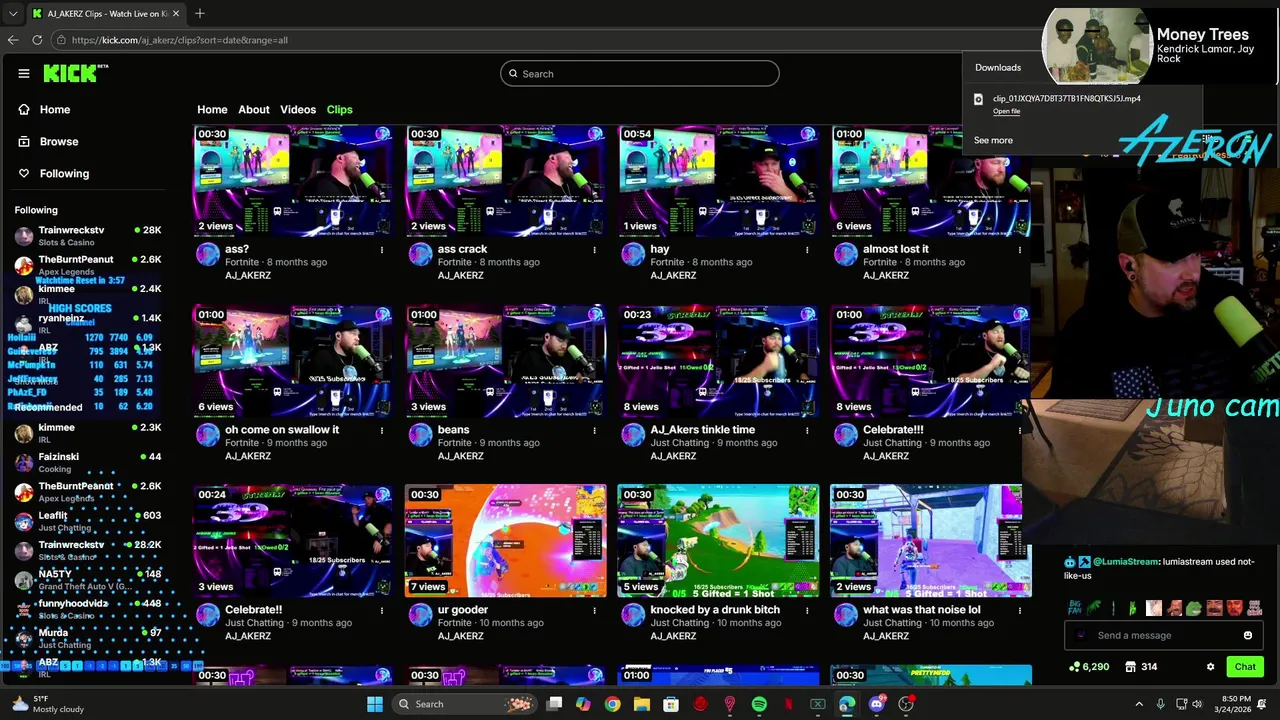Click the green Chat send button
This screenshot has height=720, width=1280.
click(1245, 667)
